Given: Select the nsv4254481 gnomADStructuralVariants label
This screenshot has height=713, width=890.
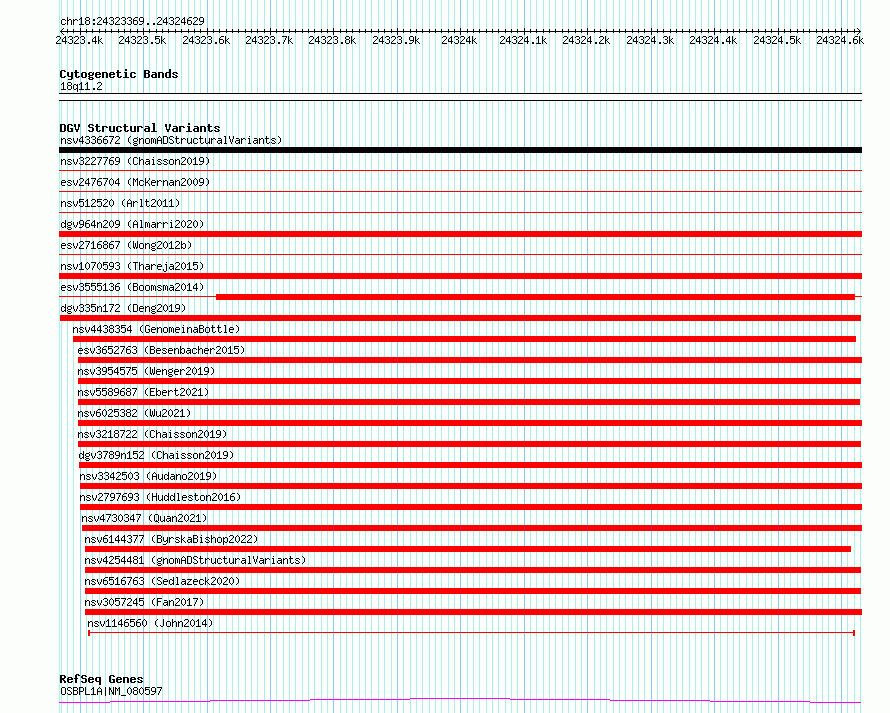Looking at the screenshot, I should tap(195, 560).
